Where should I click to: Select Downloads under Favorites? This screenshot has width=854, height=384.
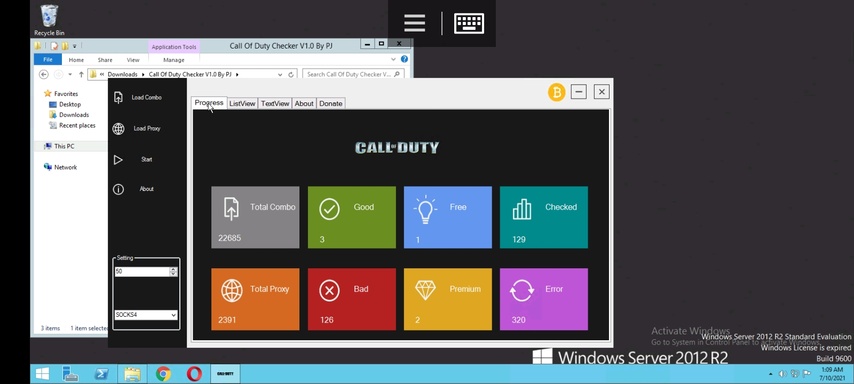coord(74,115)
